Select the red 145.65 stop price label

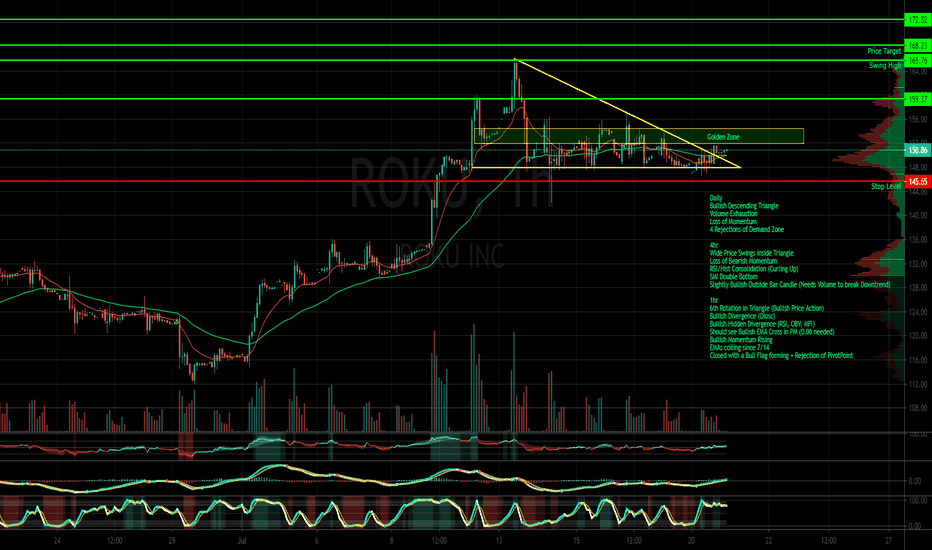click(918, 181)
